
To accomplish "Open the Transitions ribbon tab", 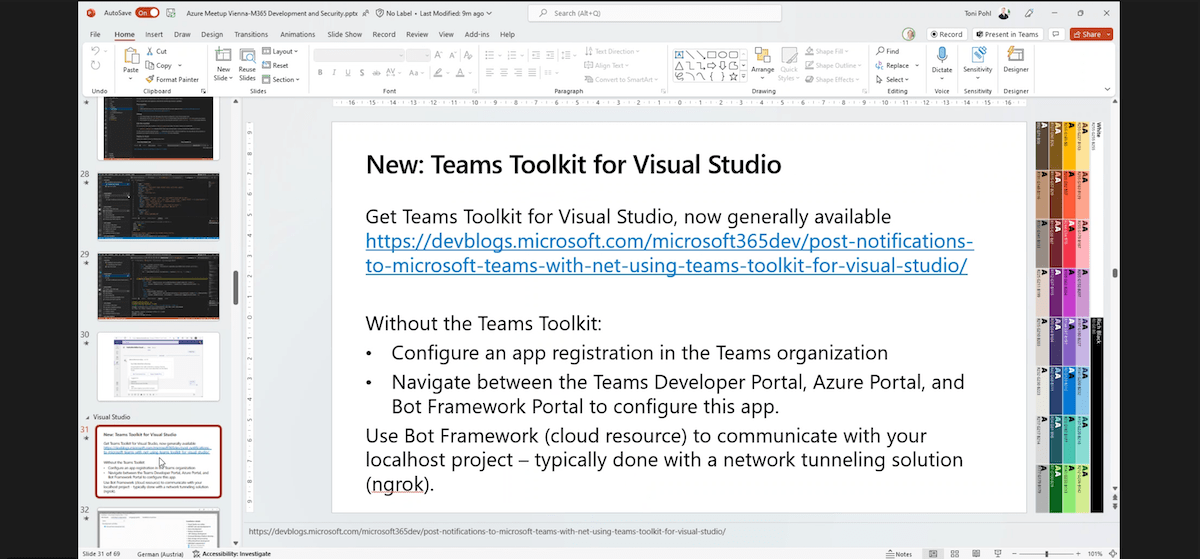I will tap(251, 34).
